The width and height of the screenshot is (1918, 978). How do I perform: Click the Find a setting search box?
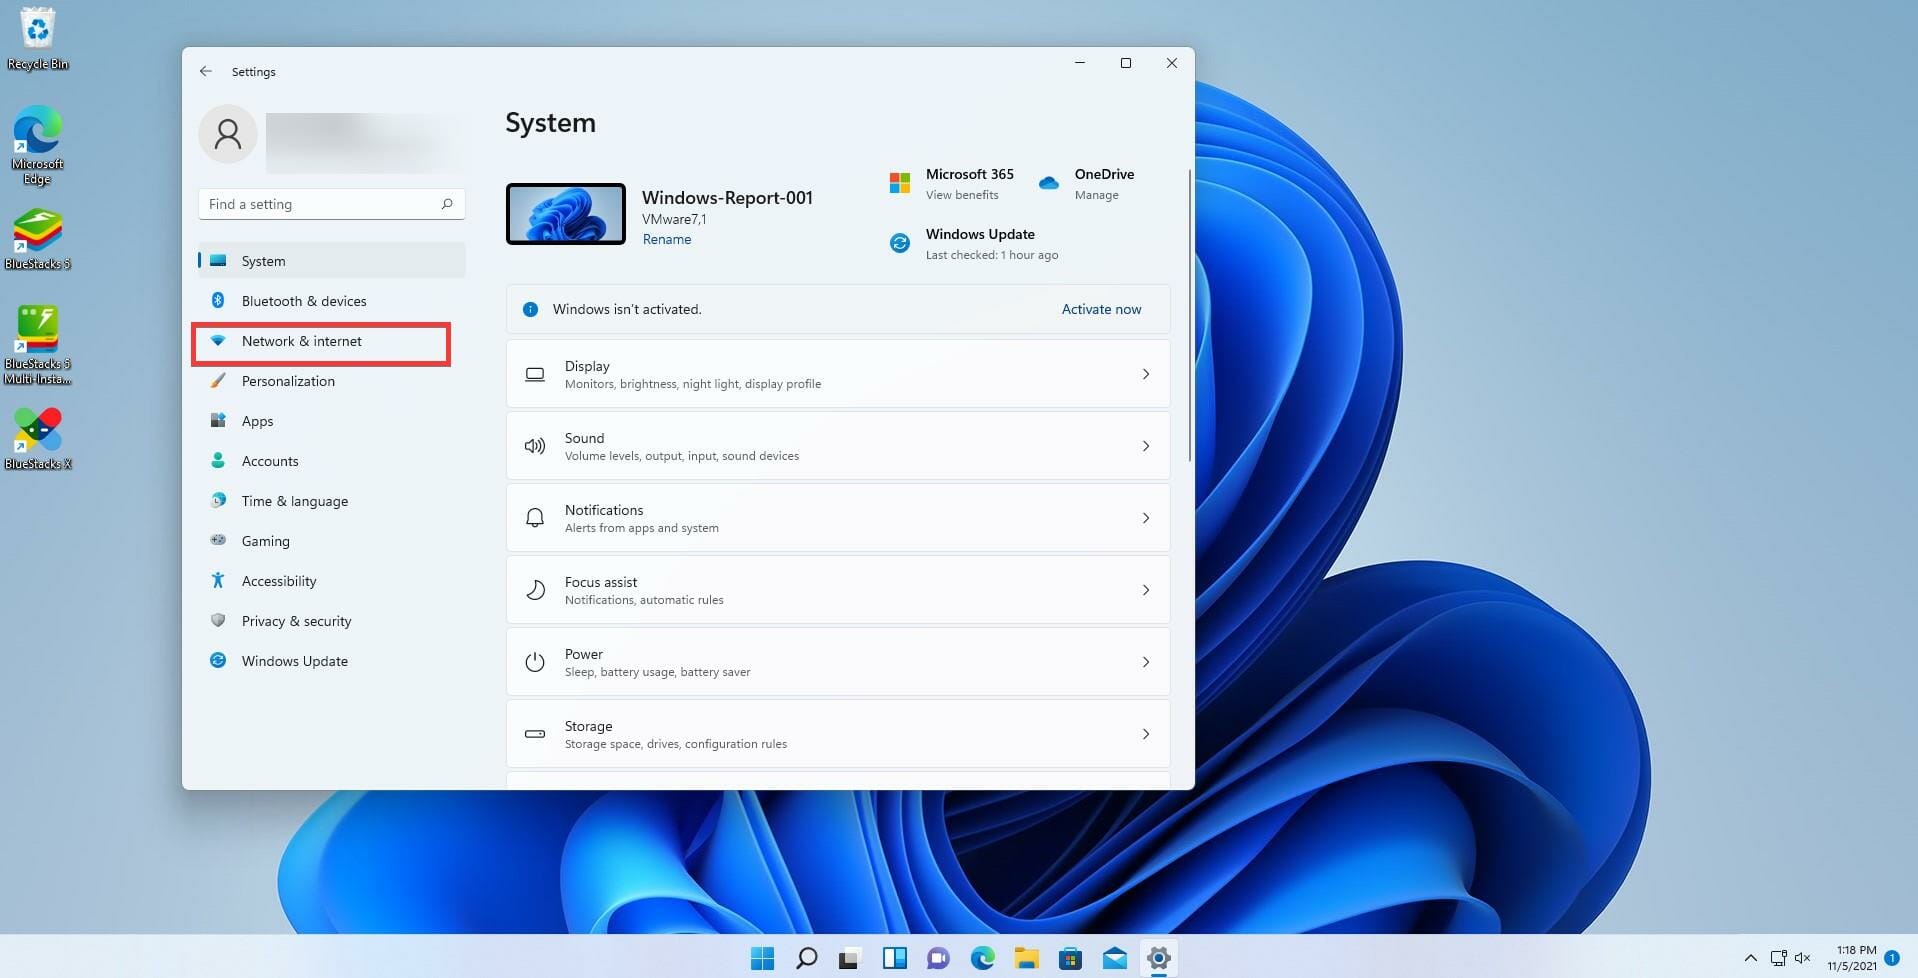click(322, 204)
